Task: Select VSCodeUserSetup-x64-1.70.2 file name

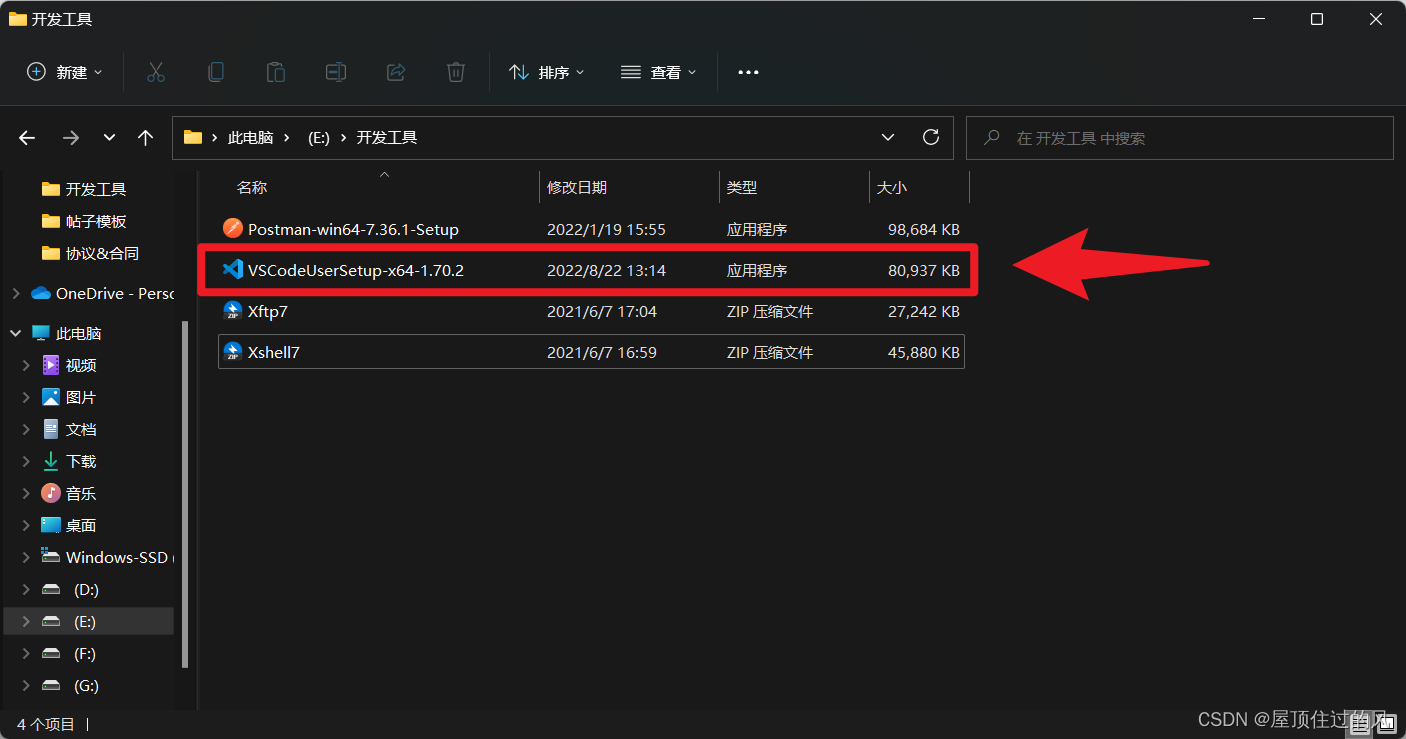Action: [356, 270]
